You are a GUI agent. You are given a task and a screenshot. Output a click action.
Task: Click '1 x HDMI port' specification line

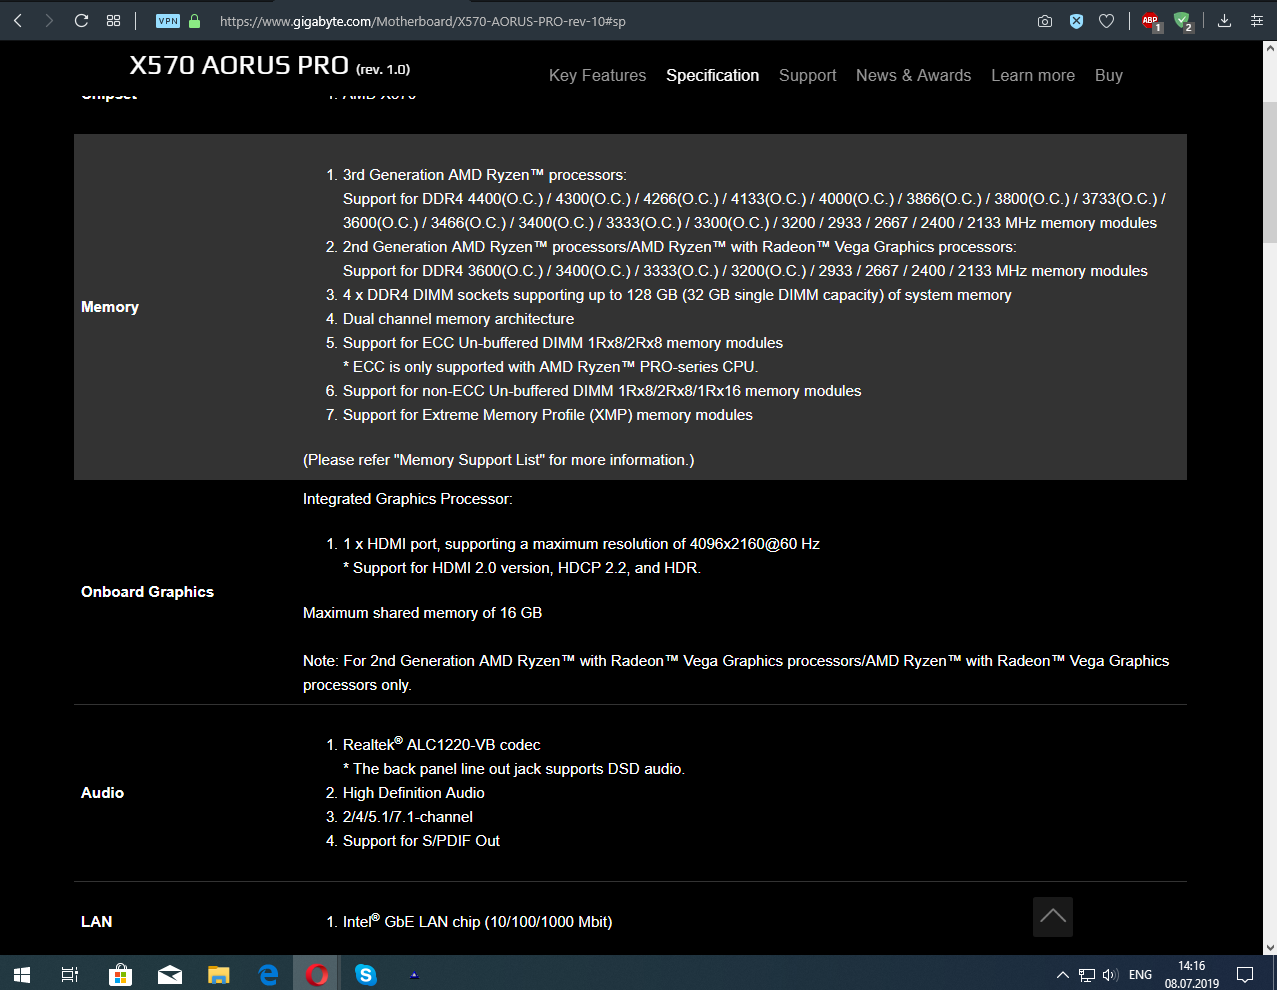581,544
